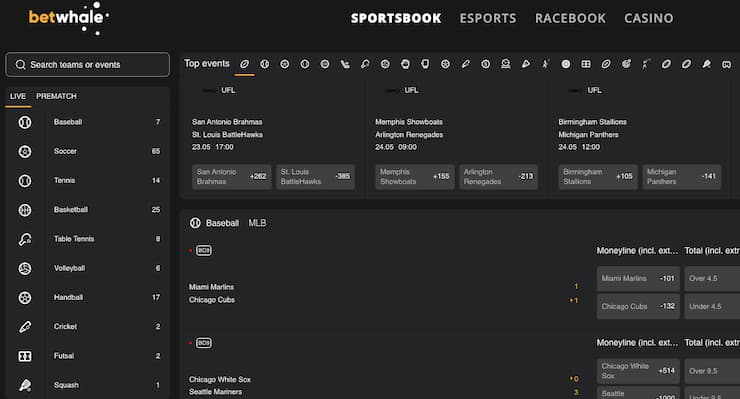This screenshot has height=399, width=740.
Task: Select the ice hockey icon in Top events row
Action: pos(345,64)
